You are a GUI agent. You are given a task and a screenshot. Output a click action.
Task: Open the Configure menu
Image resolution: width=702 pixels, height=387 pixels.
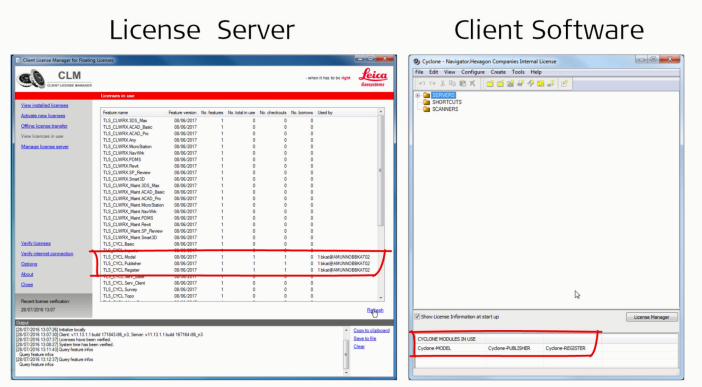[x=473, y=72]
